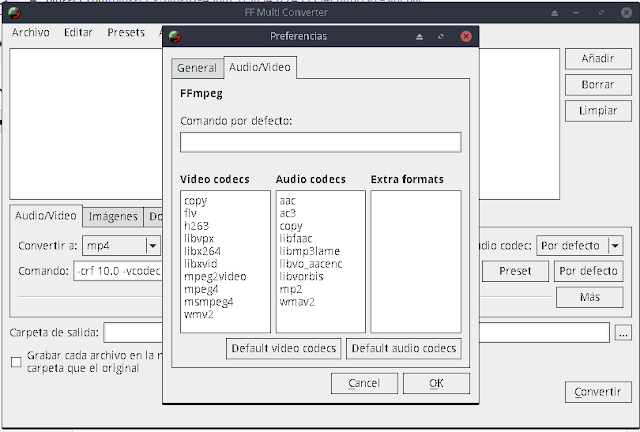Click 'ac3' in Audio codecs list
The width and height of the screenshot is (640, 432).
click(x=287, y=213)
